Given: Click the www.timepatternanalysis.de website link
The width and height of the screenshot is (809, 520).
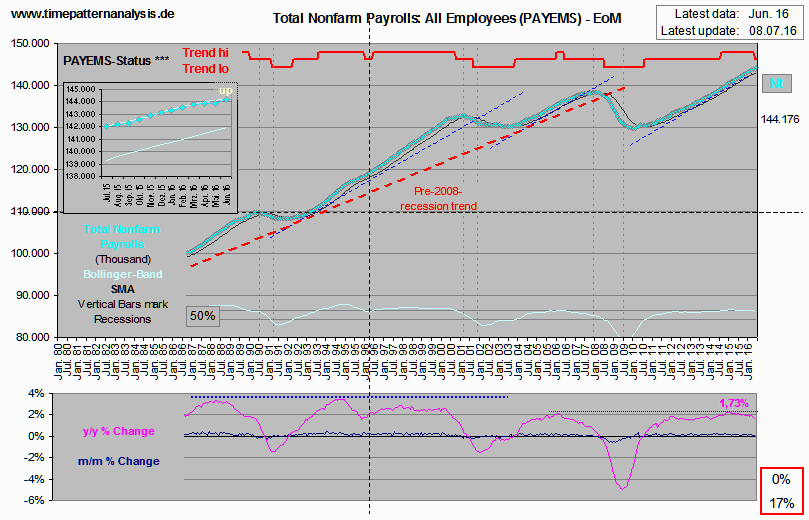Looking at the screenshot, I should pos(92,13).
